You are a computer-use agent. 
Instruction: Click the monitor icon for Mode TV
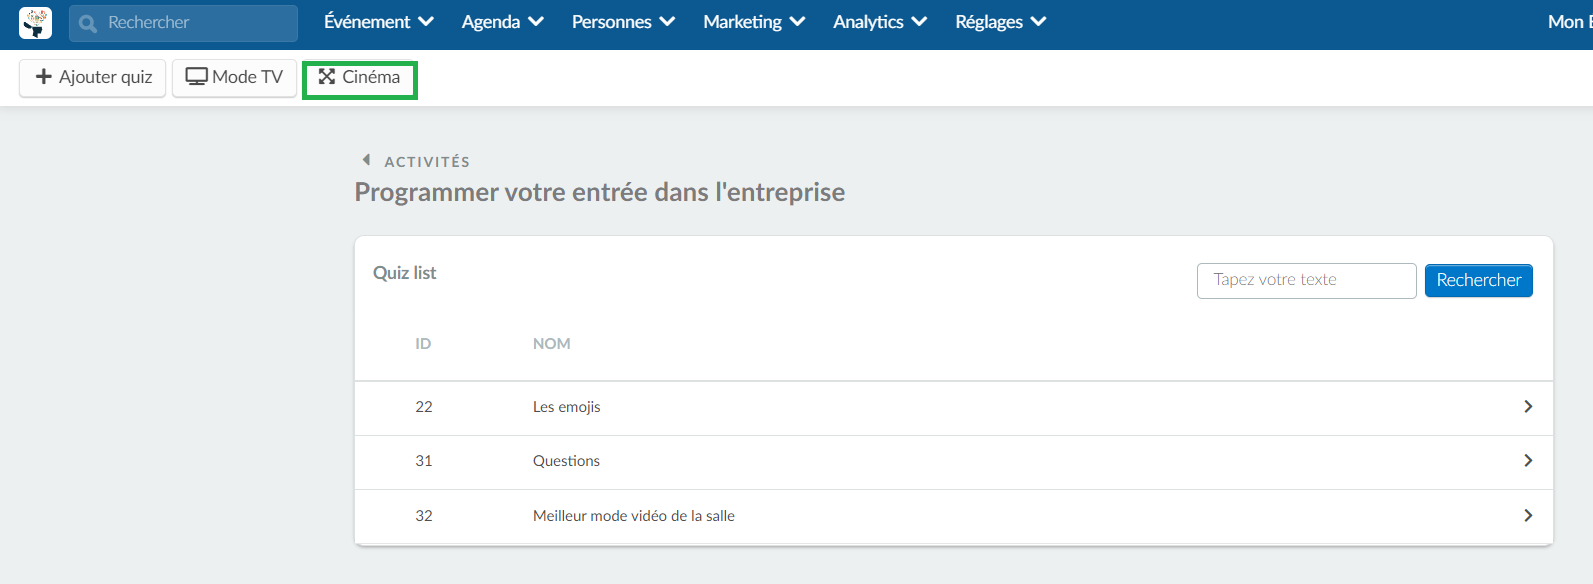point(197,77)
